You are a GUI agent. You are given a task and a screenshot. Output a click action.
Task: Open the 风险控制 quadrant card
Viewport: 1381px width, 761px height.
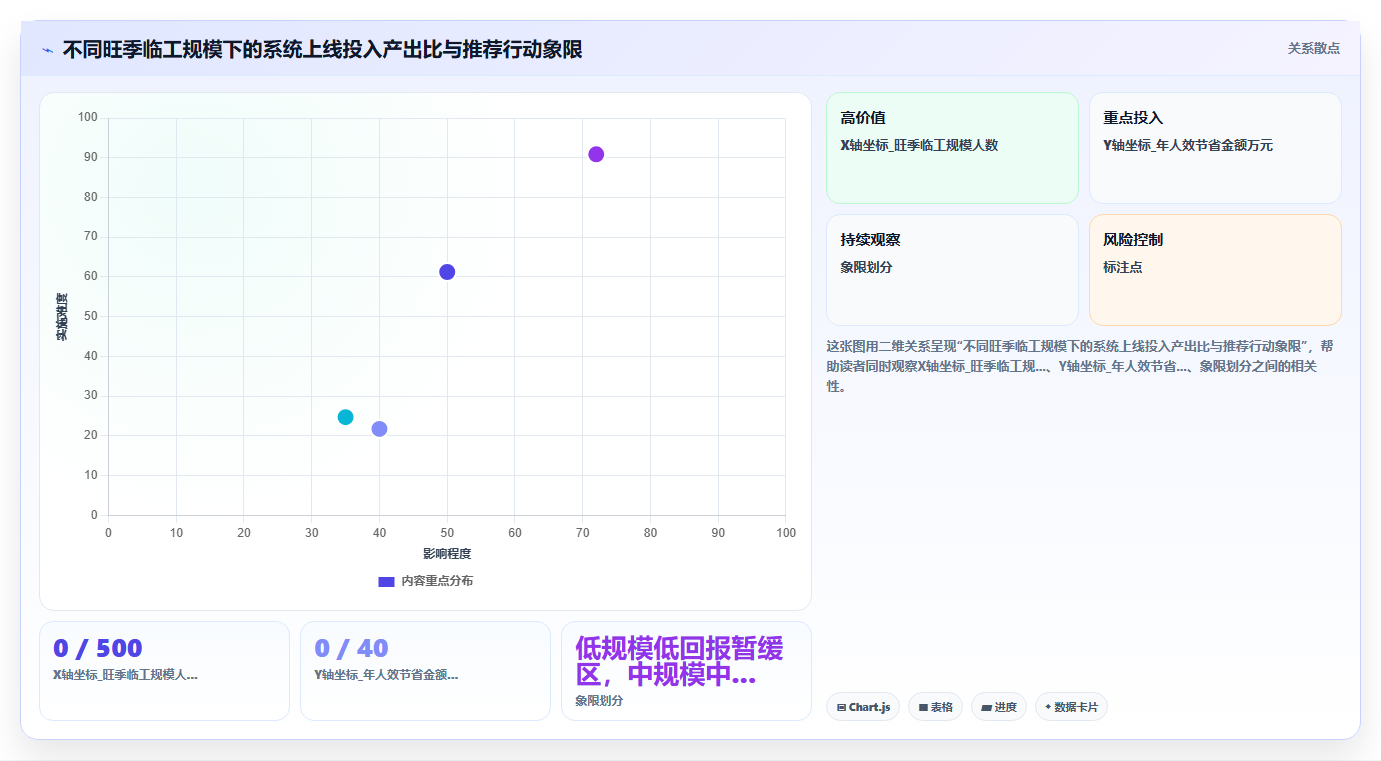pyautogui.click(x=1215, y=270)
